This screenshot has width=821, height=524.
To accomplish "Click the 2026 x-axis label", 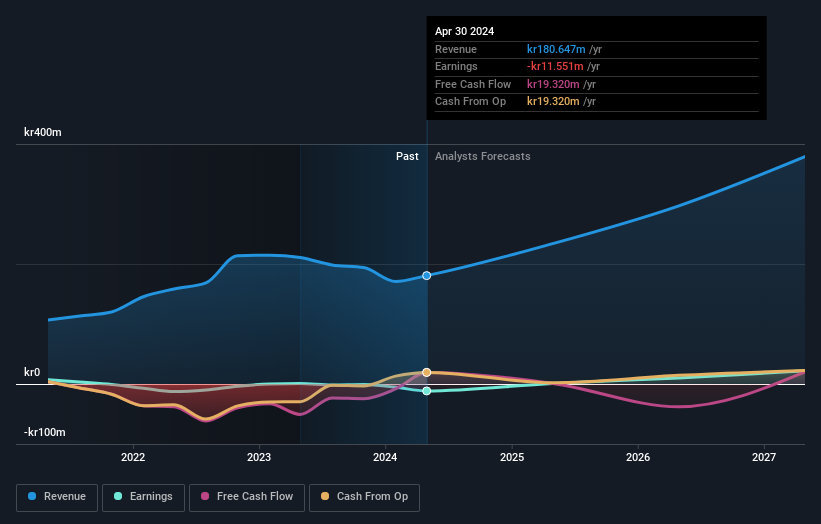I will (638, 457).
